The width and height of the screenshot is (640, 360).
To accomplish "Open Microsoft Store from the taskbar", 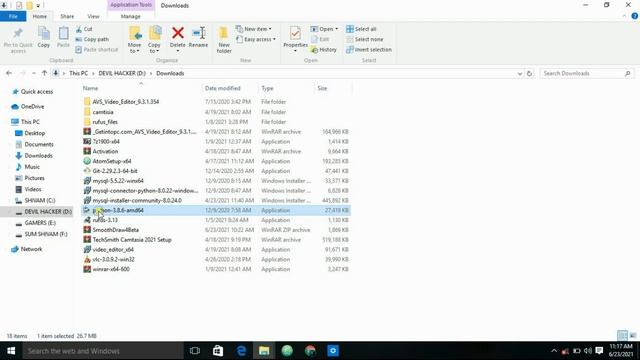I will [218, 351].
